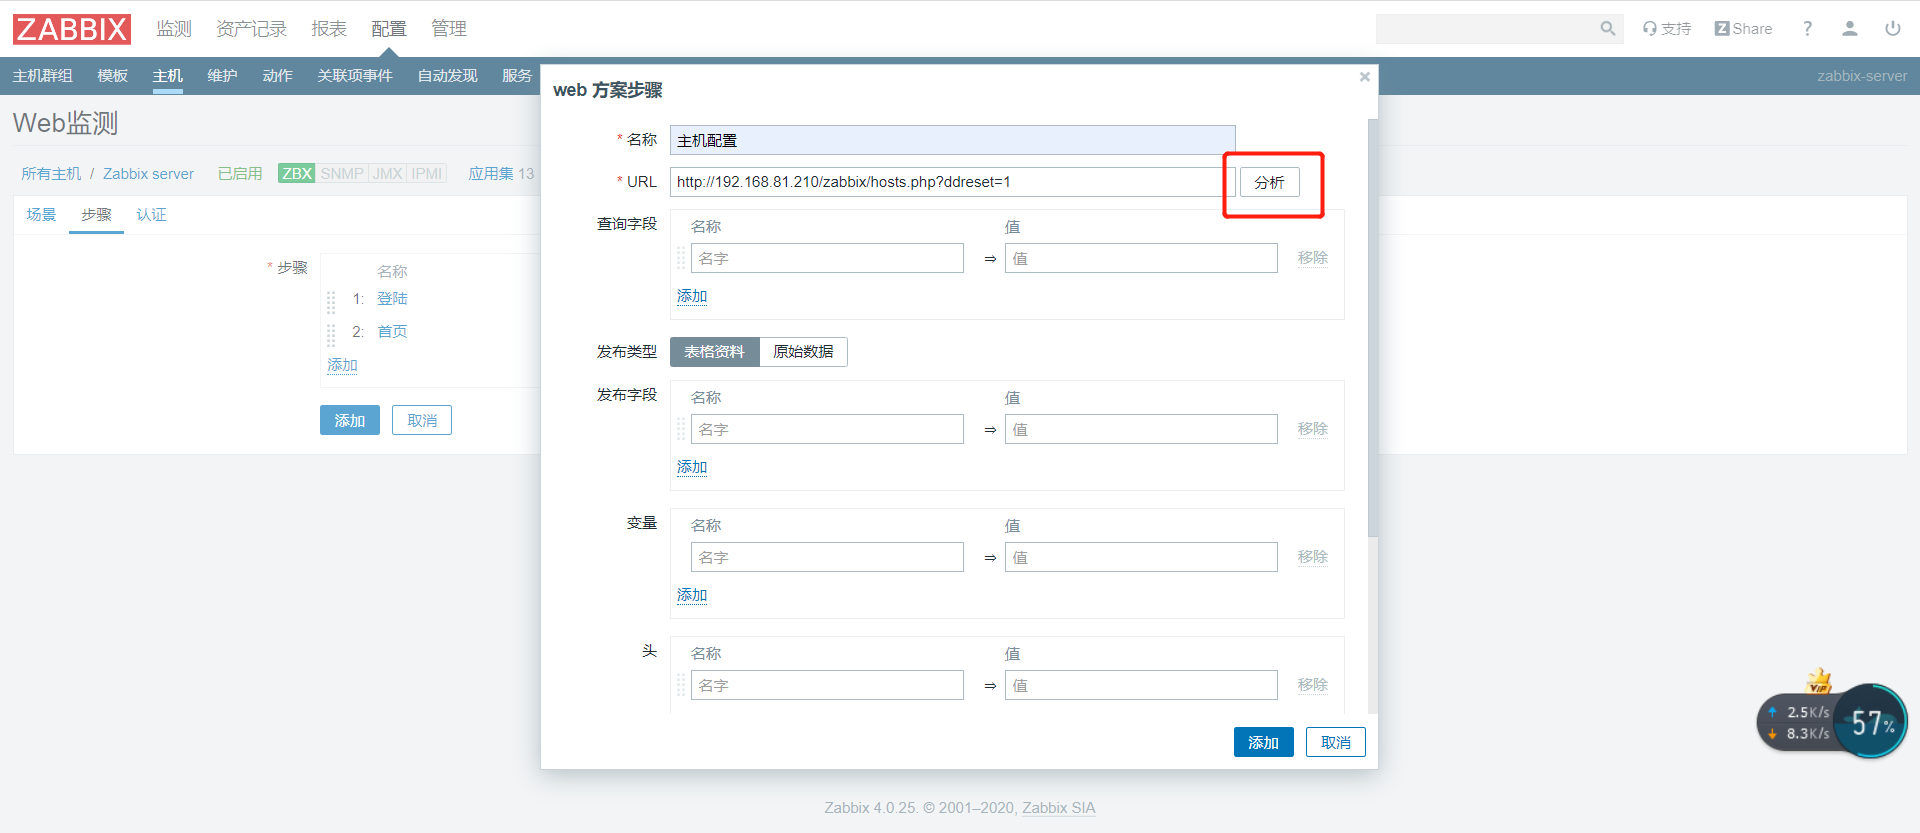Grab the drag handle of step 登陆

331,300
